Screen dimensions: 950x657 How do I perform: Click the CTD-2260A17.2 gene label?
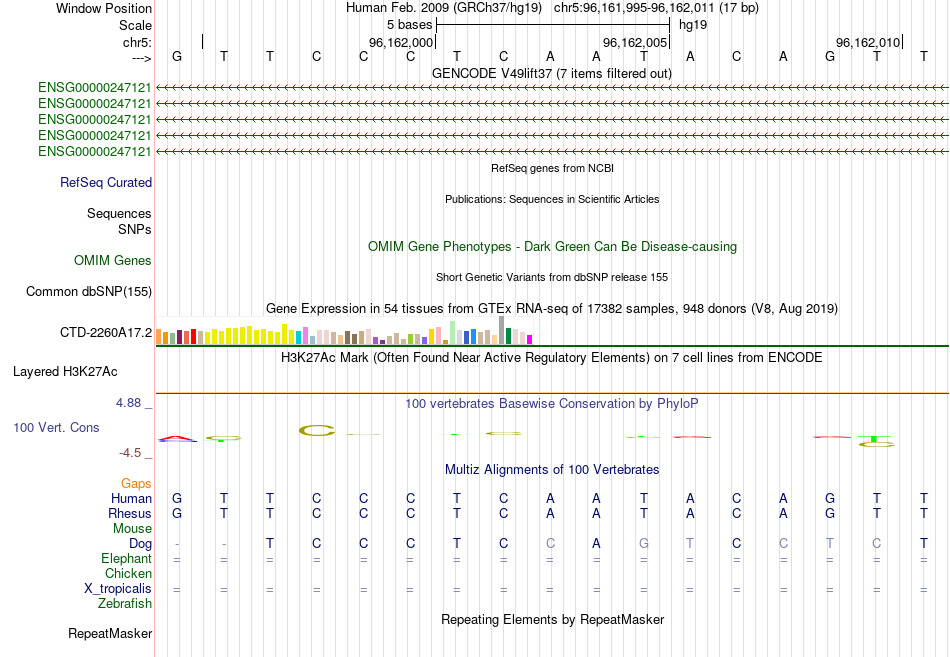[x=106, y=333]
